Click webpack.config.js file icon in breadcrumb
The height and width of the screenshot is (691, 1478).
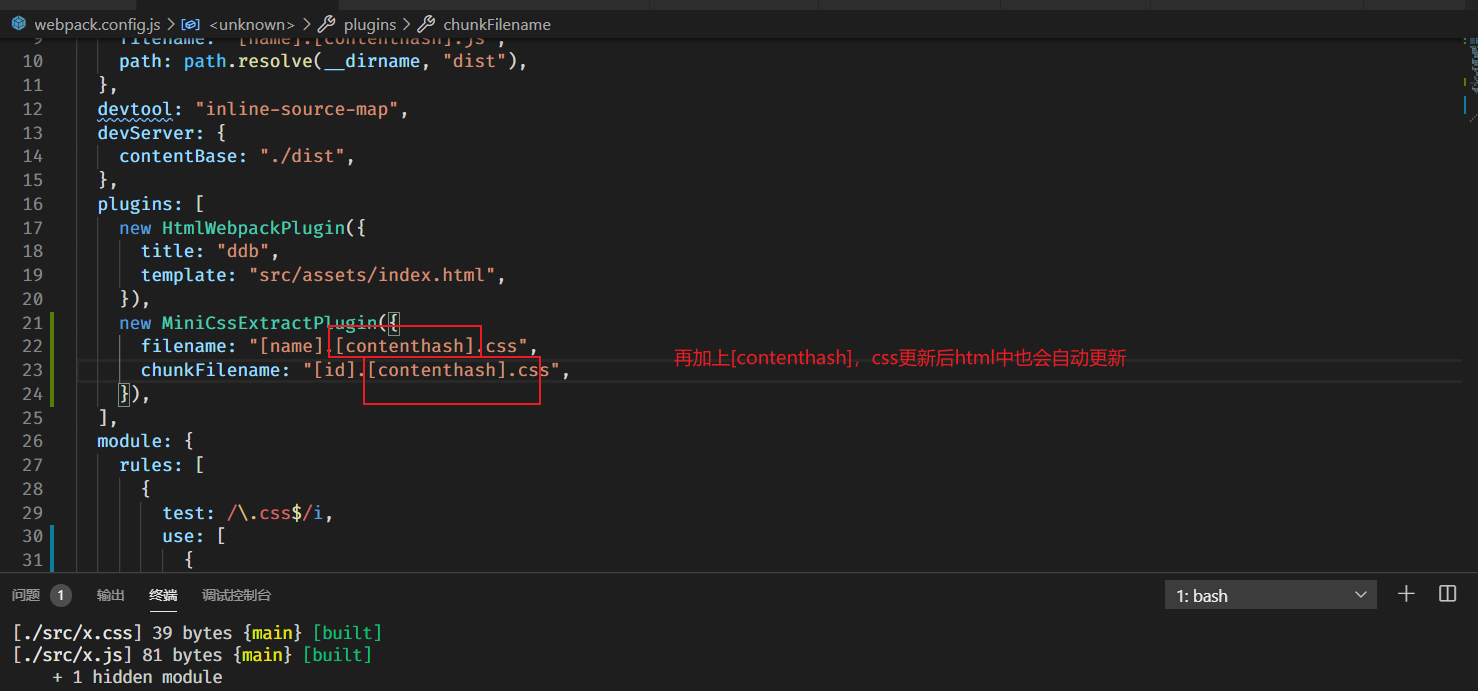[19, 24]
